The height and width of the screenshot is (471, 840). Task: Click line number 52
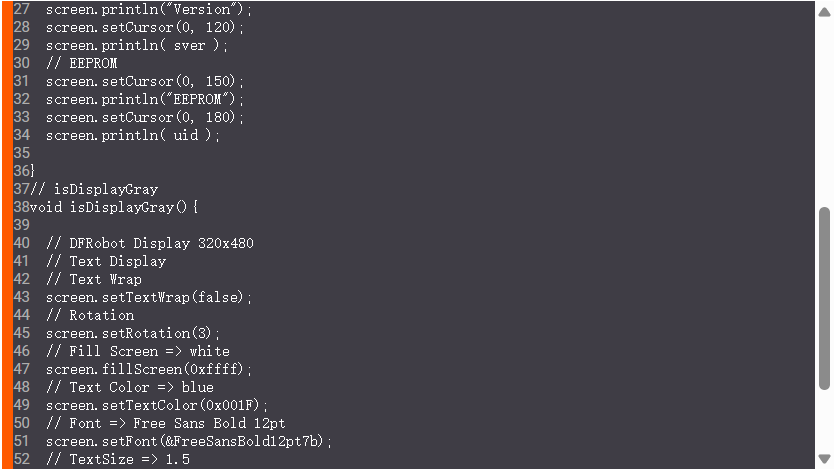click(x=21, y=459)
